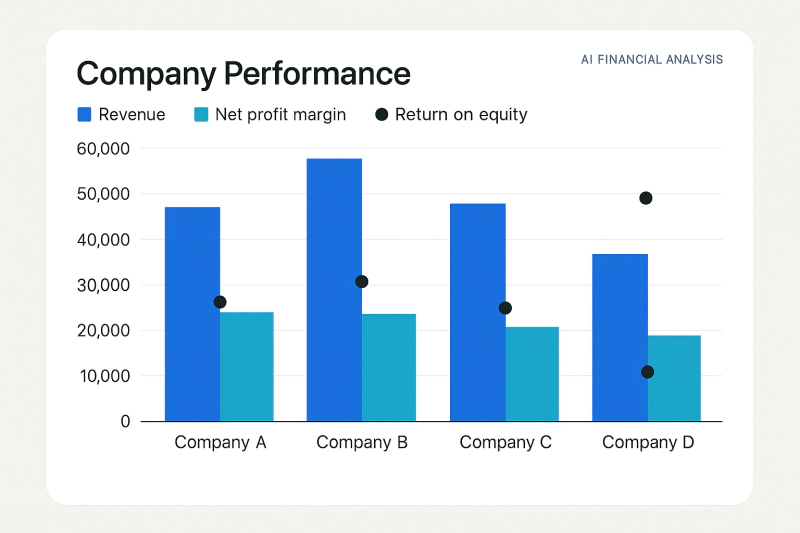Viewport: 800px width, 533px height.
Task: Select Company A's Revenue bar
Action: pyautogui.click(x=192, y=314)
